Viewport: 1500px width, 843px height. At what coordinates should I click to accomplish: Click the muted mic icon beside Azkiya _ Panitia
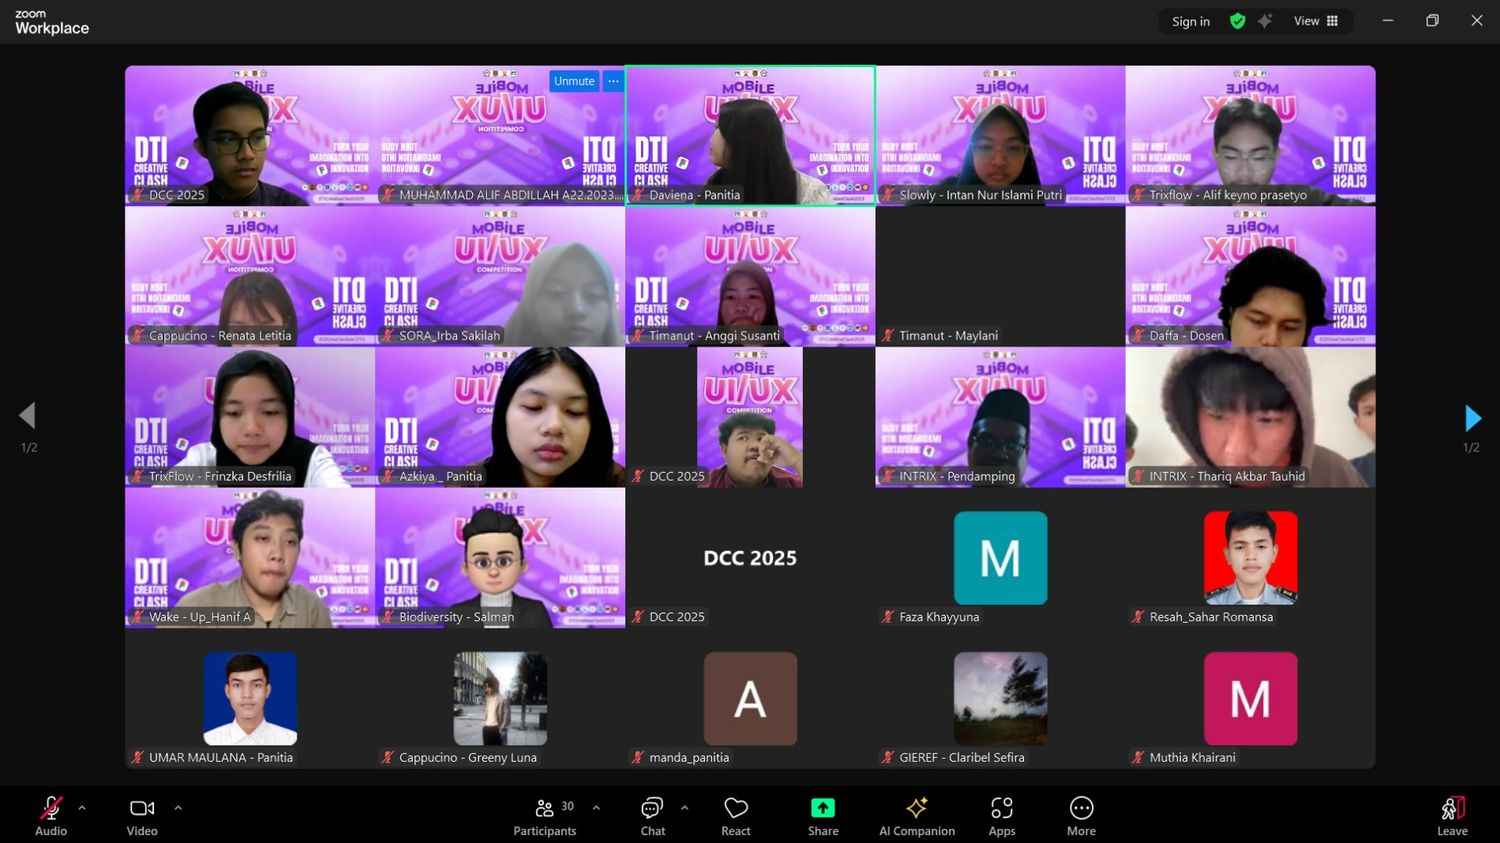coord(388,477)
